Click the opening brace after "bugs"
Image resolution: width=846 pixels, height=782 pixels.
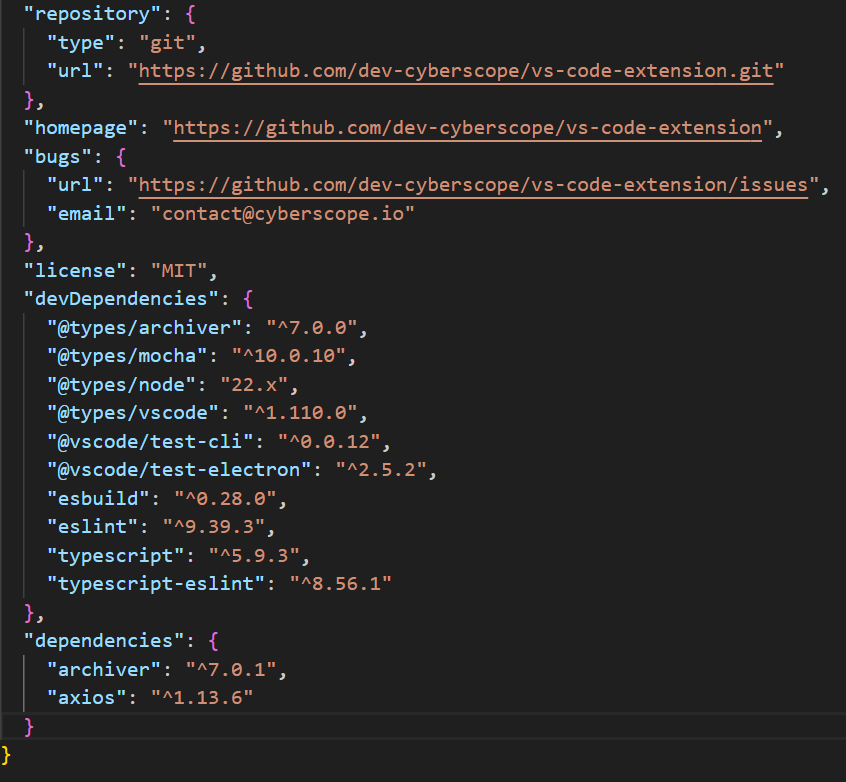[121, 157]
